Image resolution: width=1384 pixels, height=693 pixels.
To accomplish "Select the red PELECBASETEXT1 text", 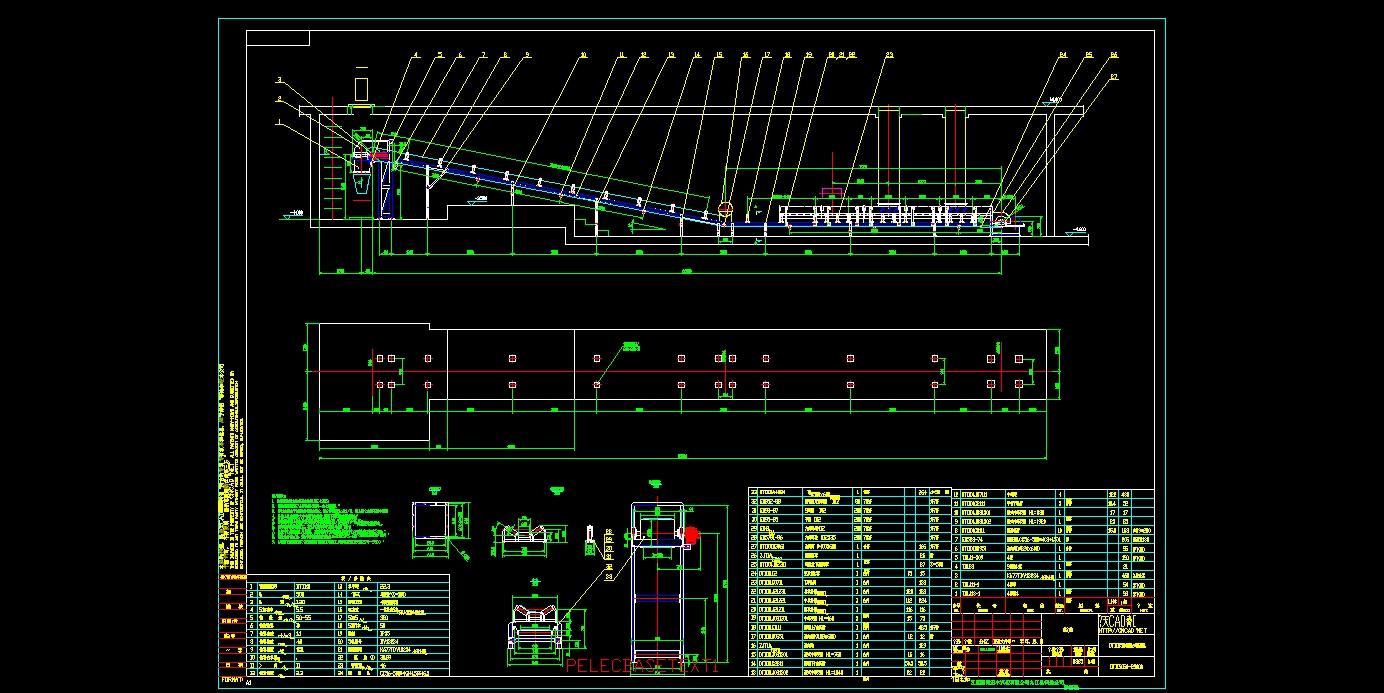I will 642,666.
